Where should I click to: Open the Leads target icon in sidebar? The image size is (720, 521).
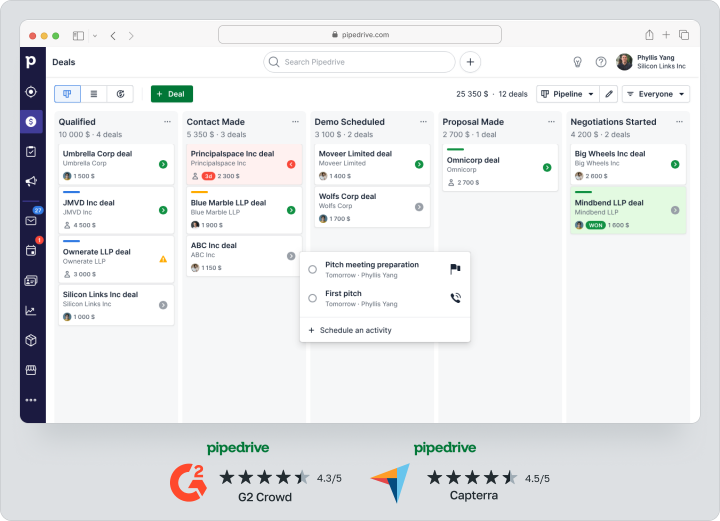click(x=31, y=92)
